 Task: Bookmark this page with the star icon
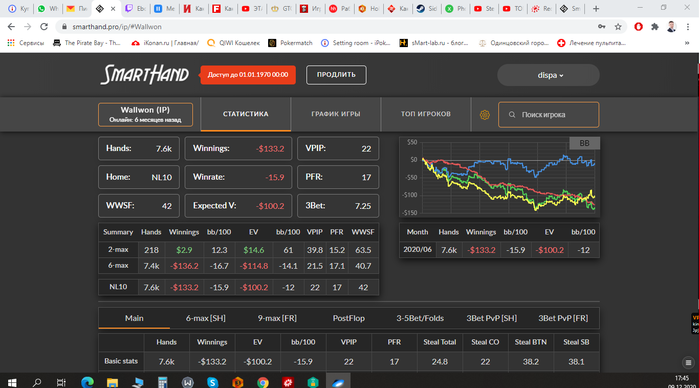[618, 27]
